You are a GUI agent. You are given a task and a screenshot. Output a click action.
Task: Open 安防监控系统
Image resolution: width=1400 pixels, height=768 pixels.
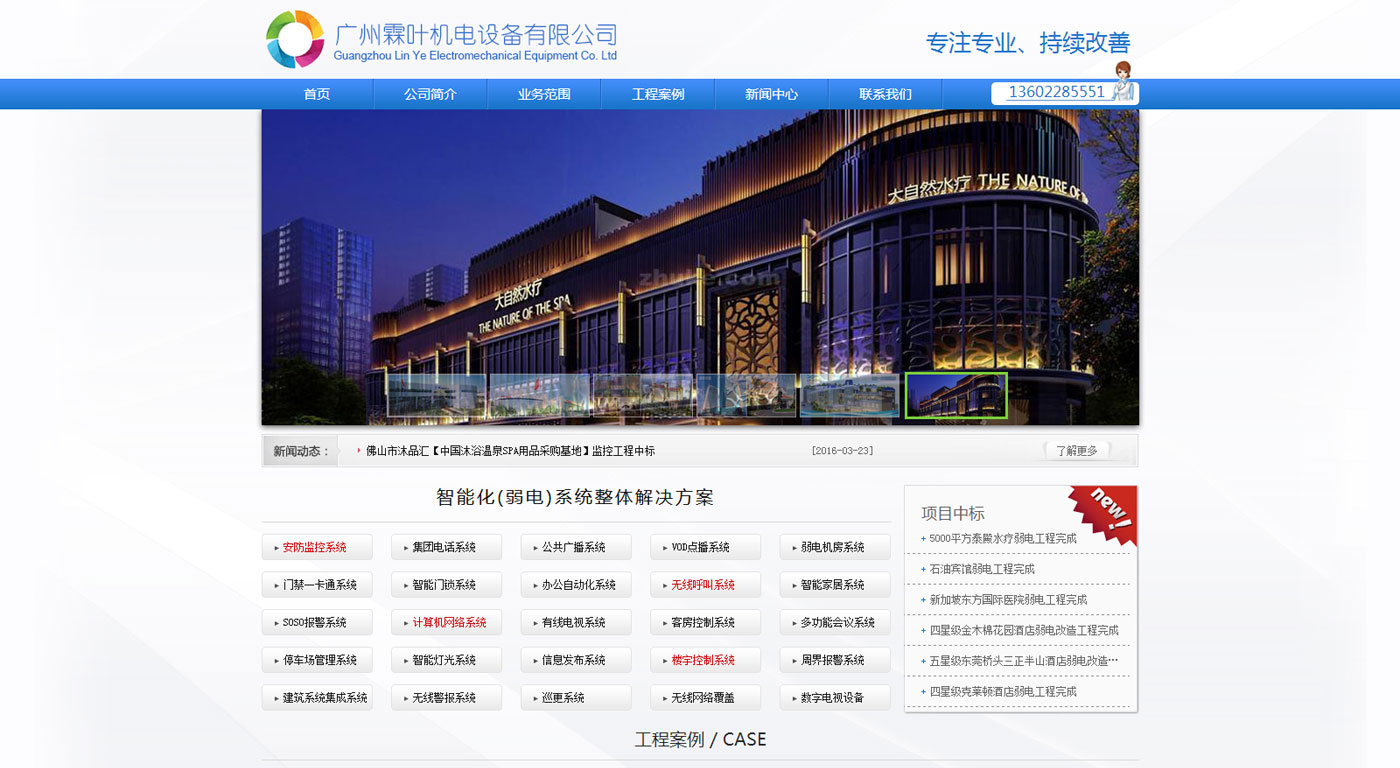(x=317, y=547)
